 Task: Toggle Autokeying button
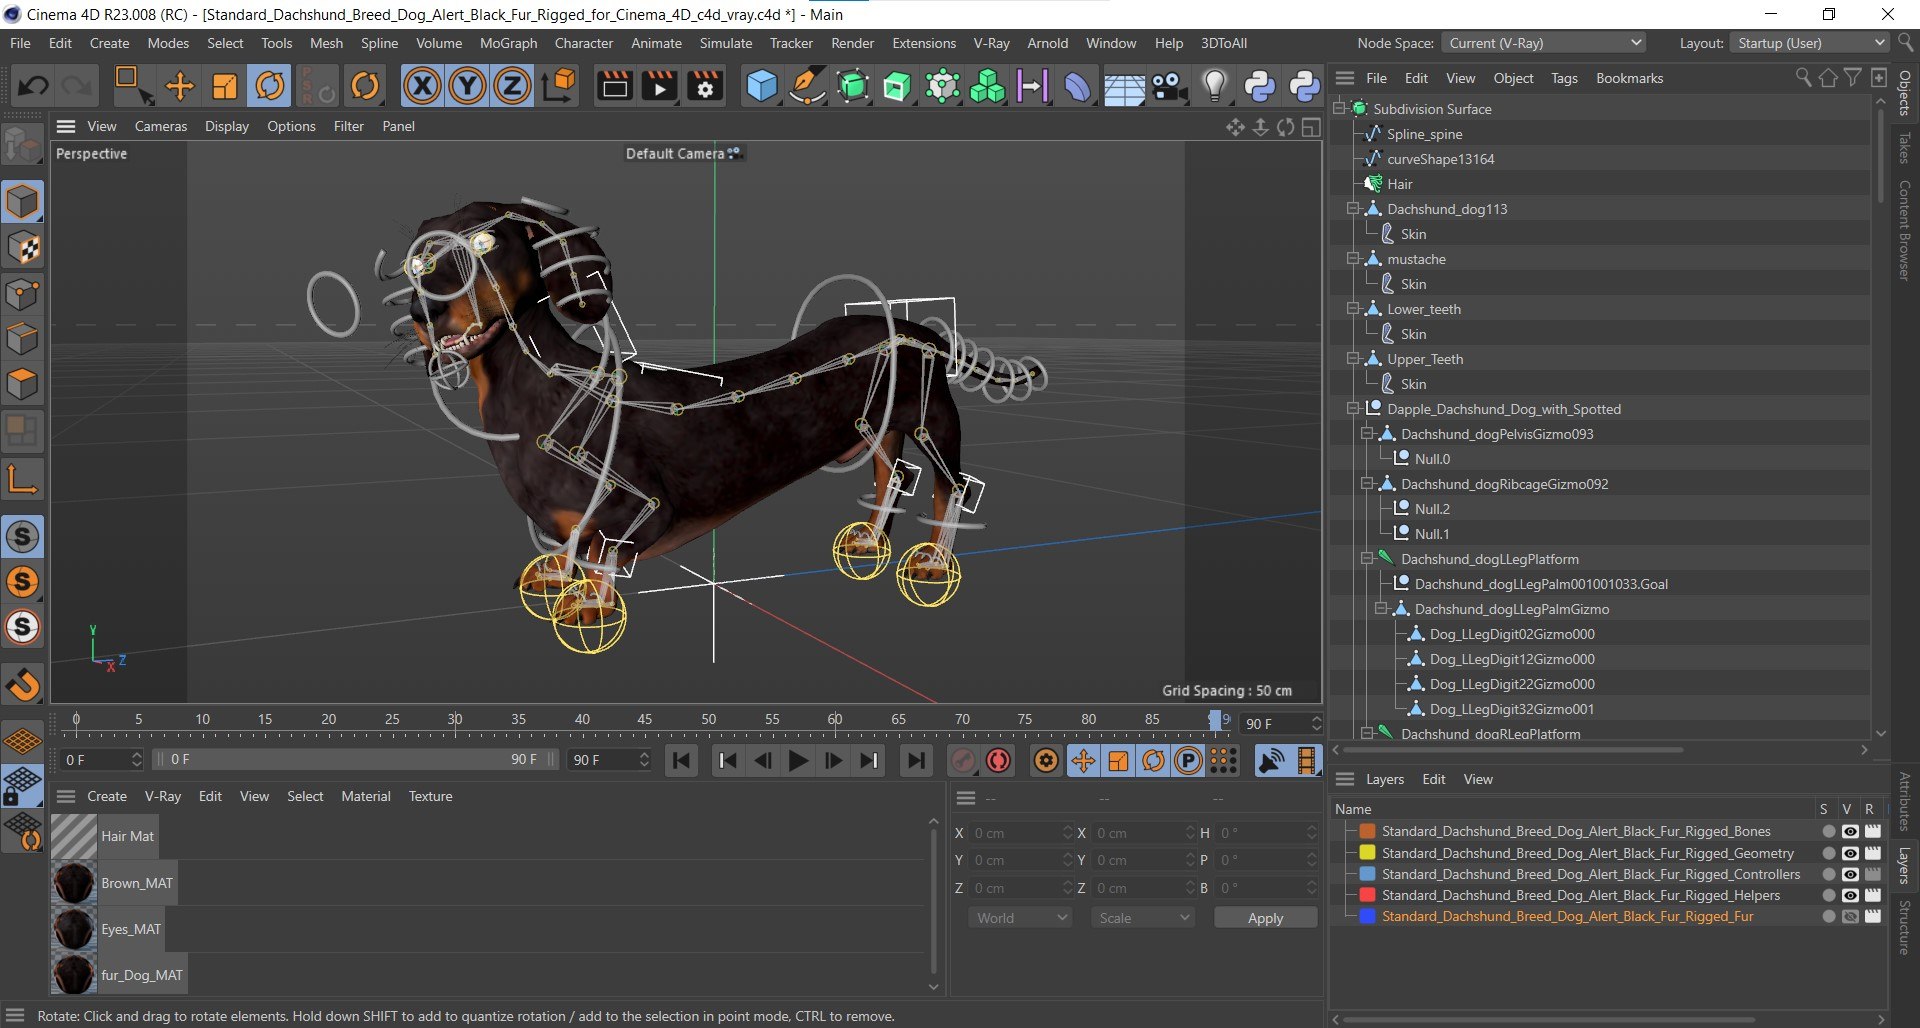click(x=998, y=761)
